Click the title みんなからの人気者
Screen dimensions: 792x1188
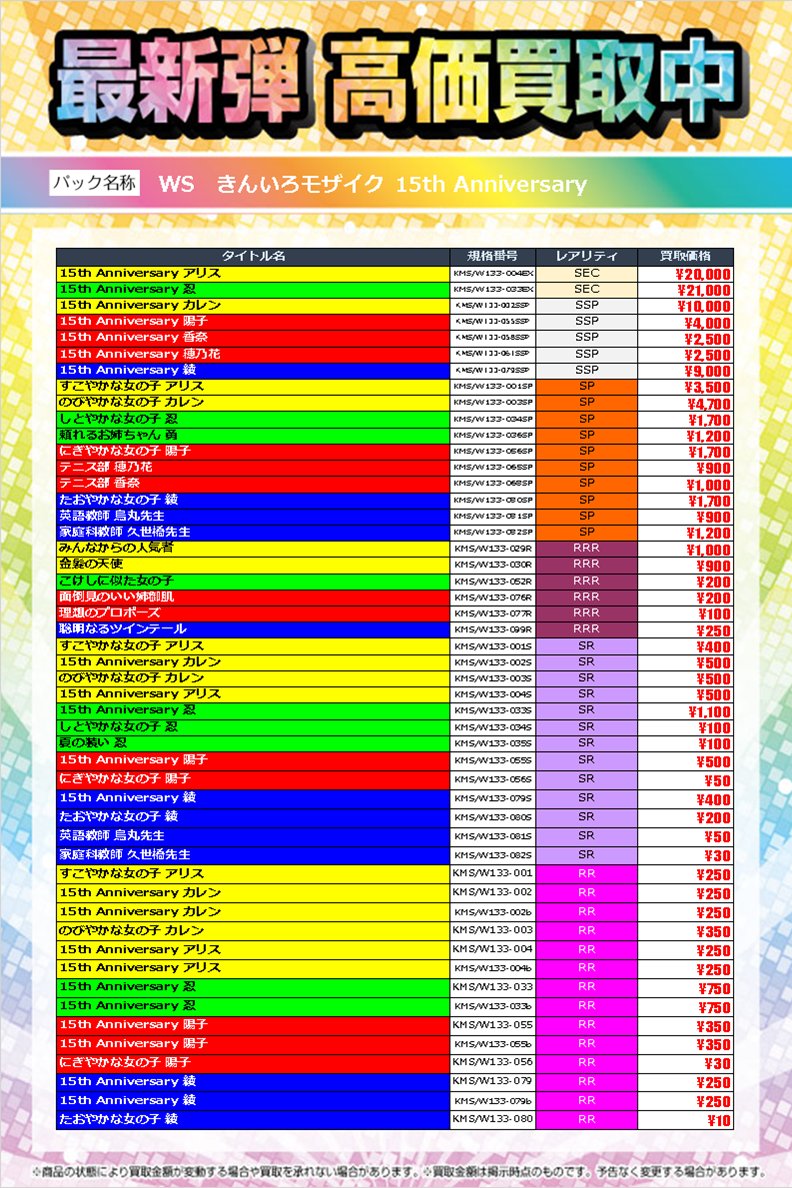[x=116, y=548]
